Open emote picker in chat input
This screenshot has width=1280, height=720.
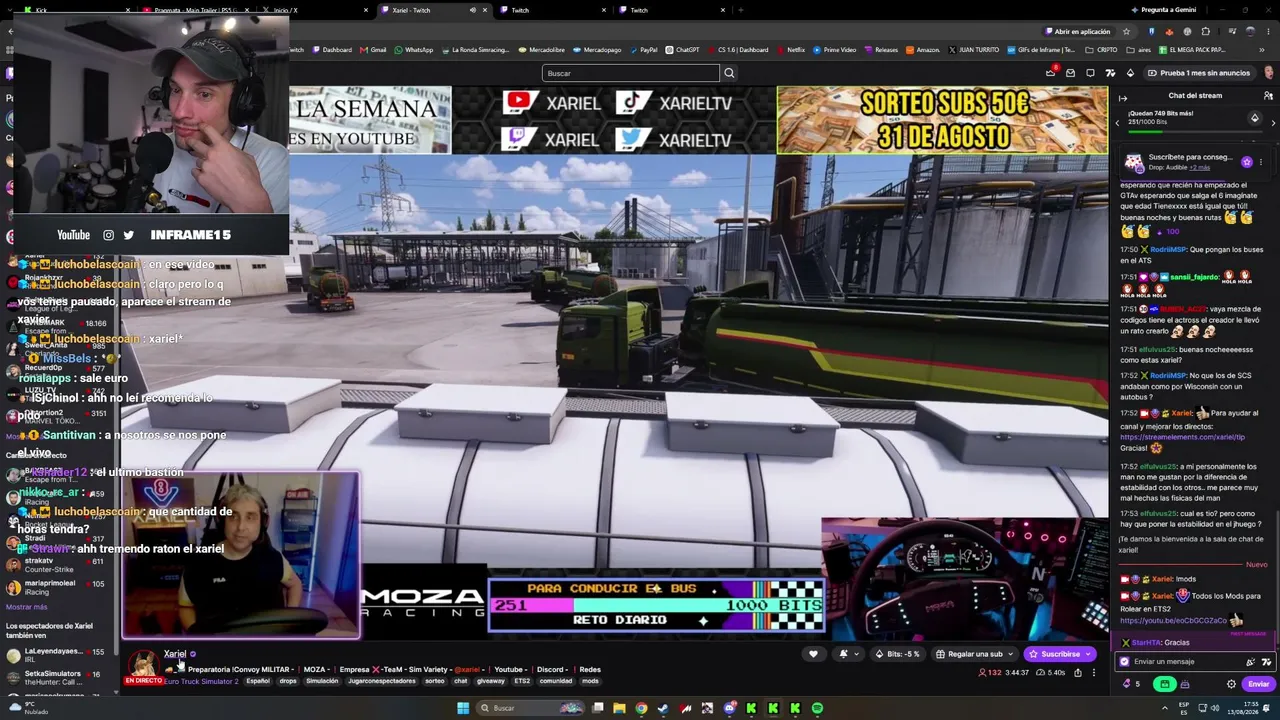pyautogui.click(x=1266, y=661)
